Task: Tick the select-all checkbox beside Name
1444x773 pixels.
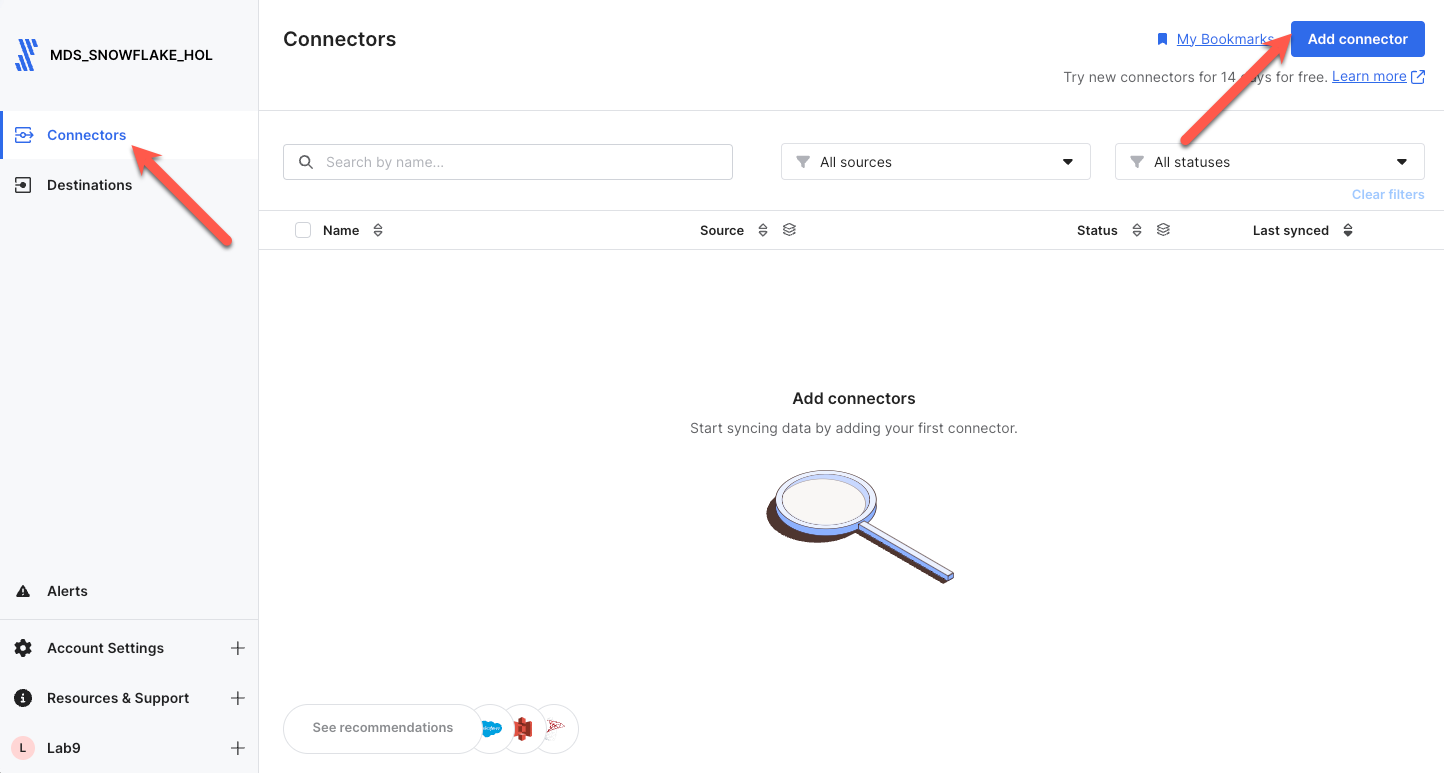Action: 303,230
